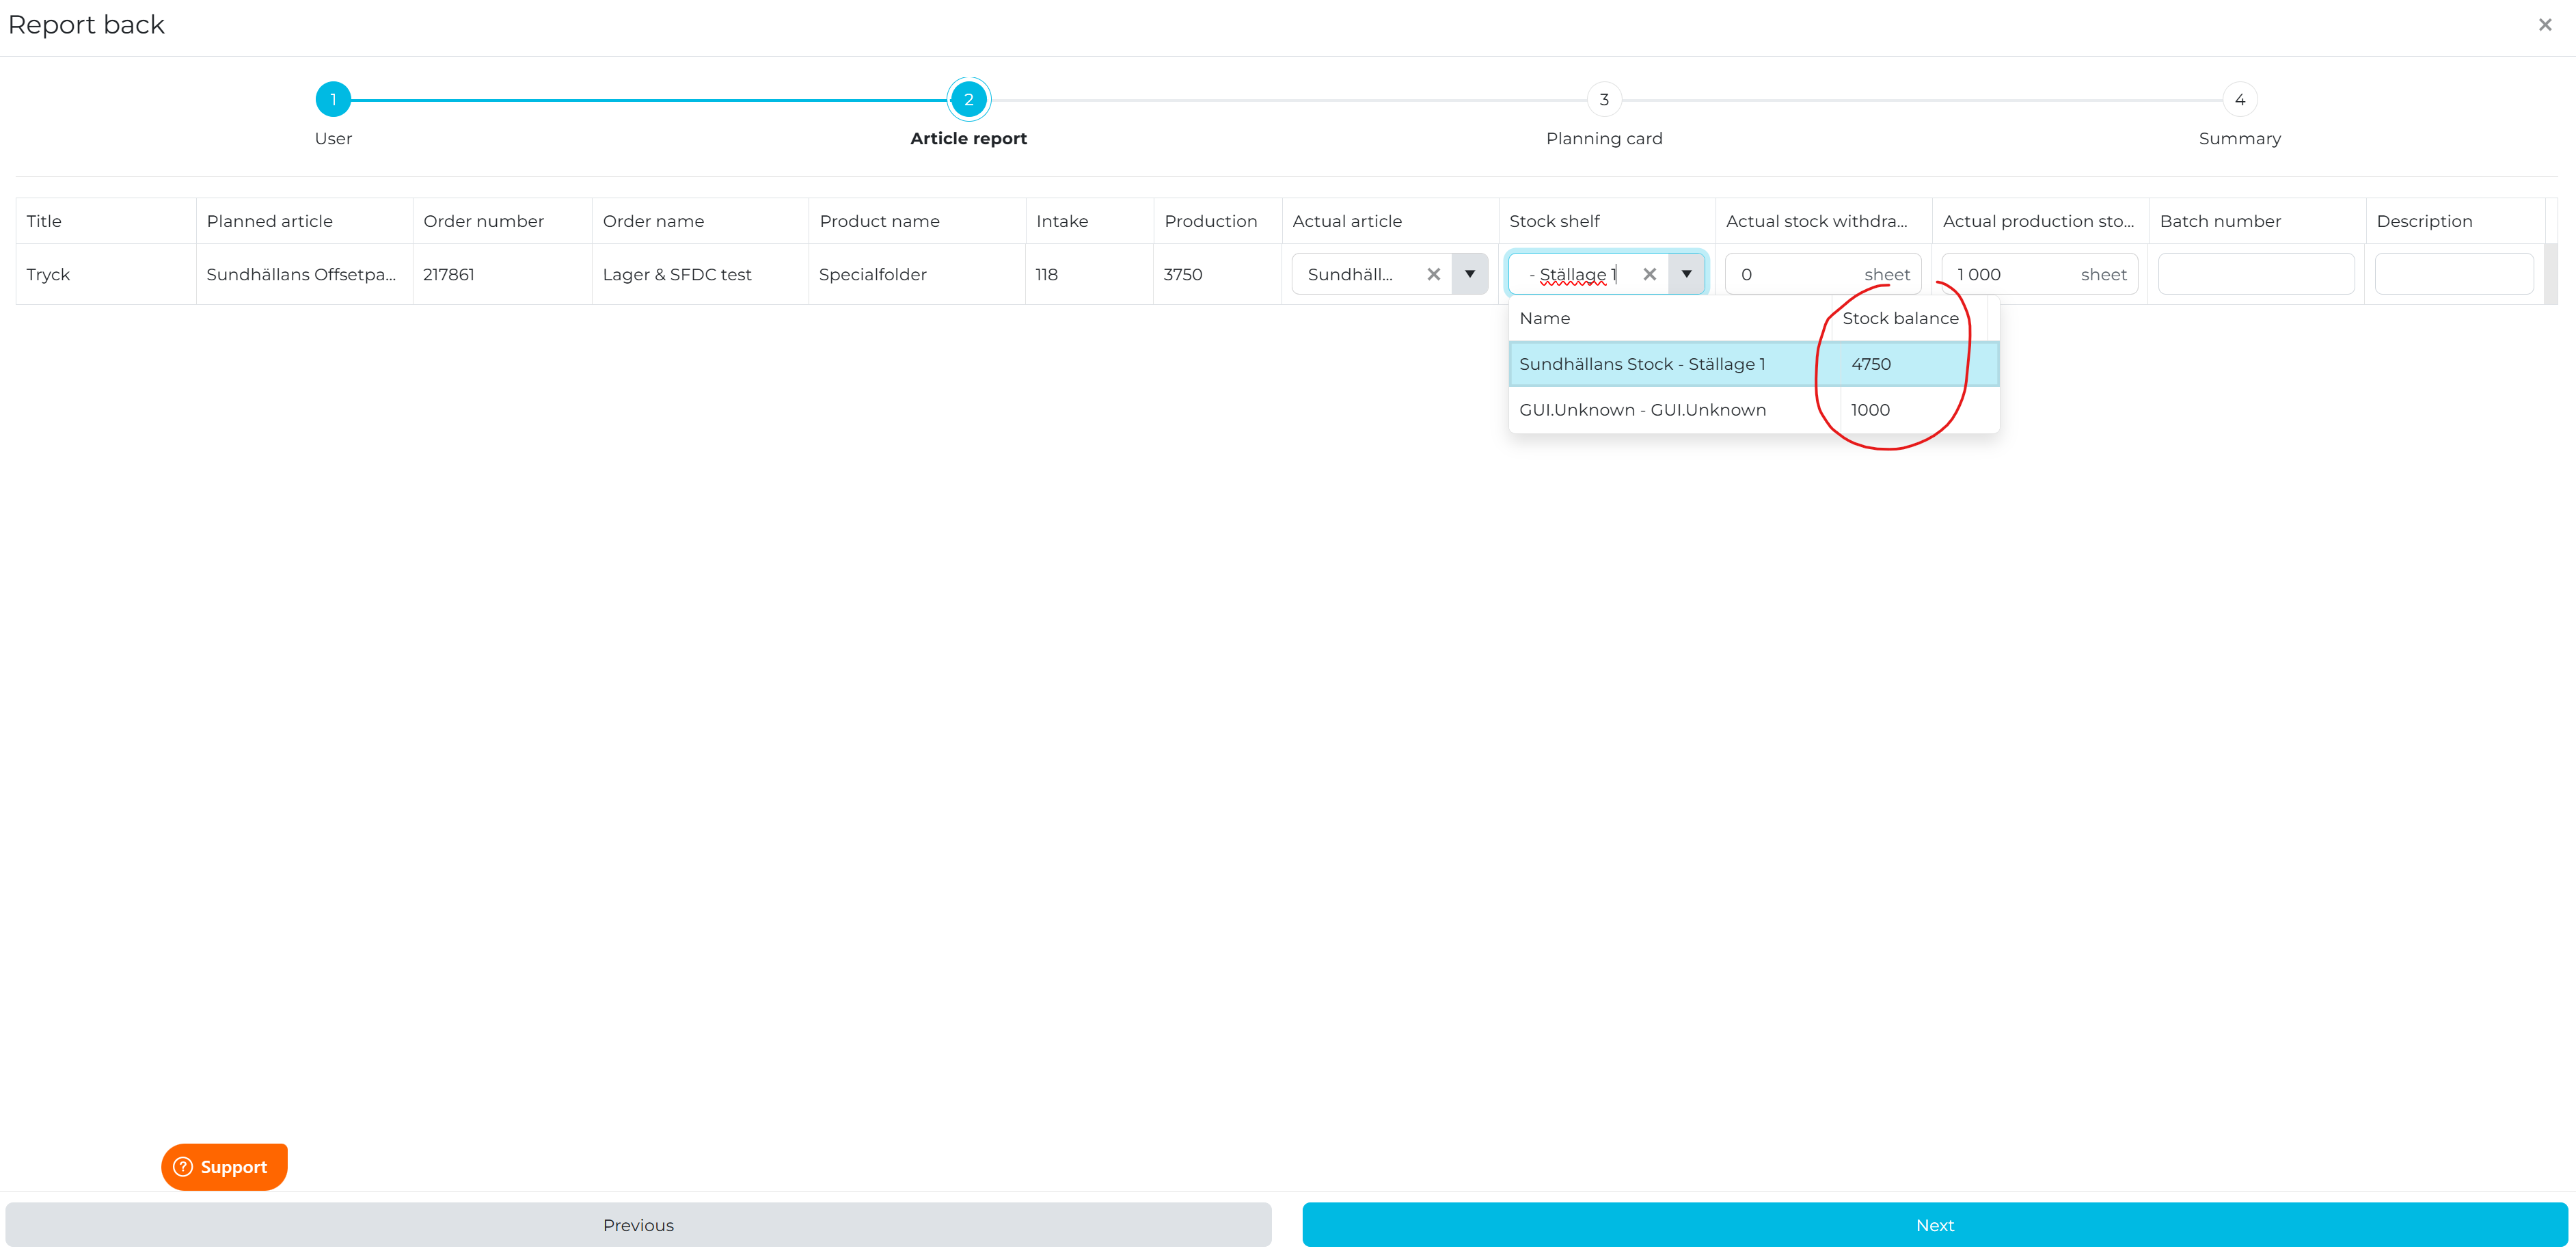Viewport: 2576px width, 1253px height.
Task: Jump to step 3 Planning card circle
Action: coord(1604,100)
